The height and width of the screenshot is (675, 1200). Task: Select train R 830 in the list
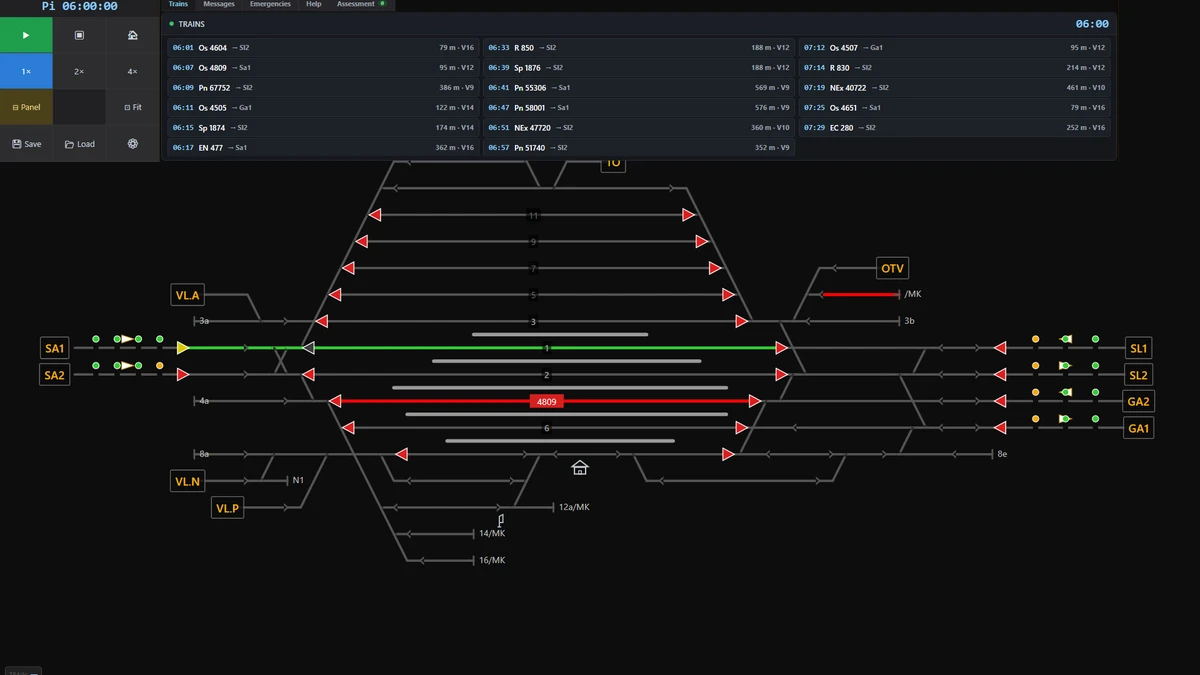point(955,67)
